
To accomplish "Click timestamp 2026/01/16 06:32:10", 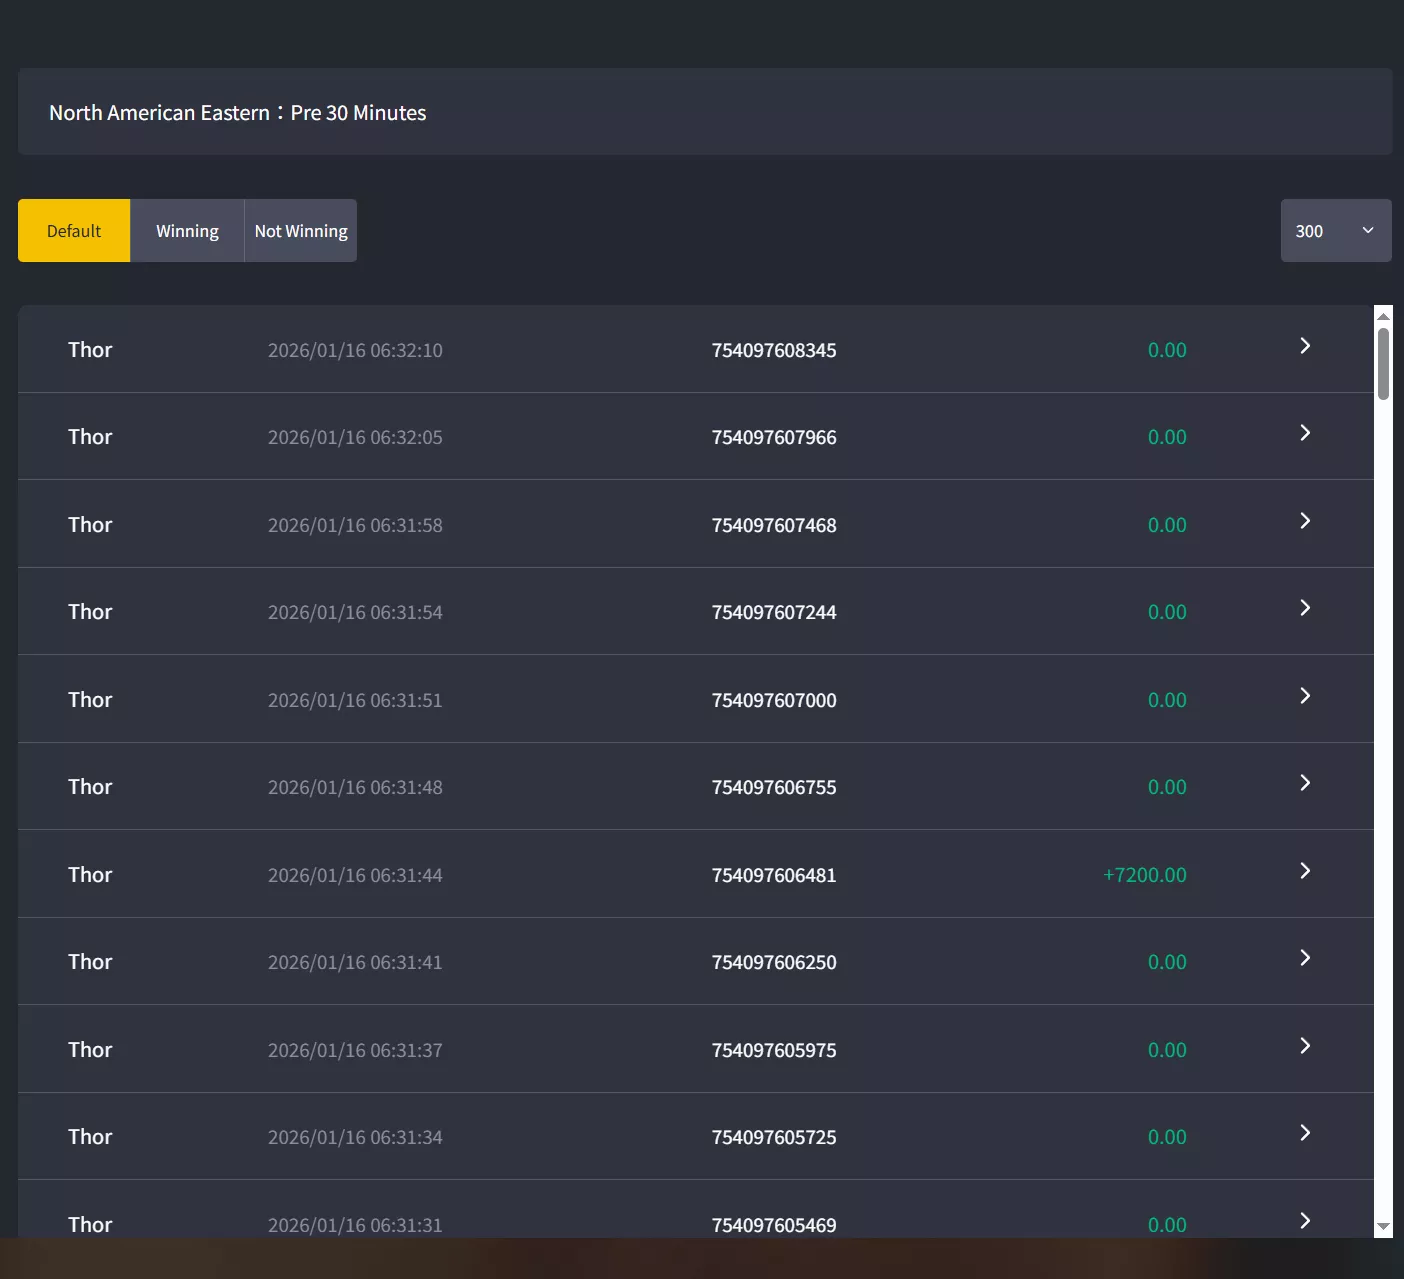I will click(355, 351).
